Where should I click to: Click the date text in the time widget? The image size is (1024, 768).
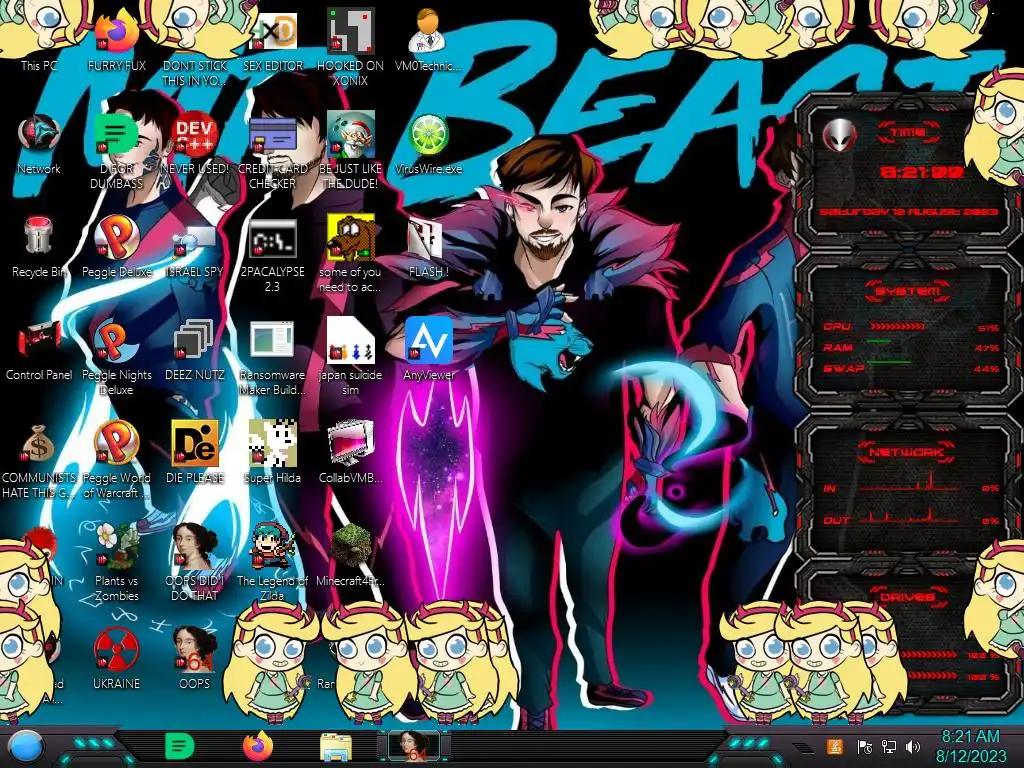909,212
